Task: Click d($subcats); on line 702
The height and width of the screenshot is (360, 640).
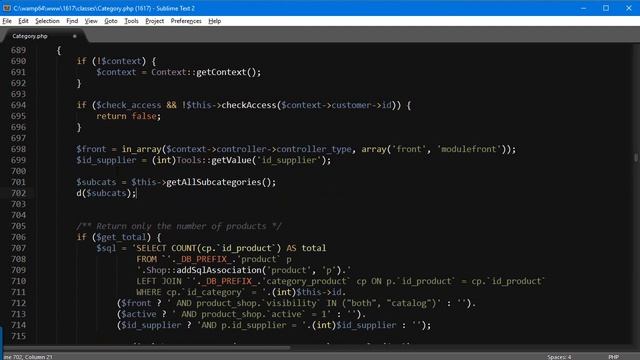Action: coord(106,193)
